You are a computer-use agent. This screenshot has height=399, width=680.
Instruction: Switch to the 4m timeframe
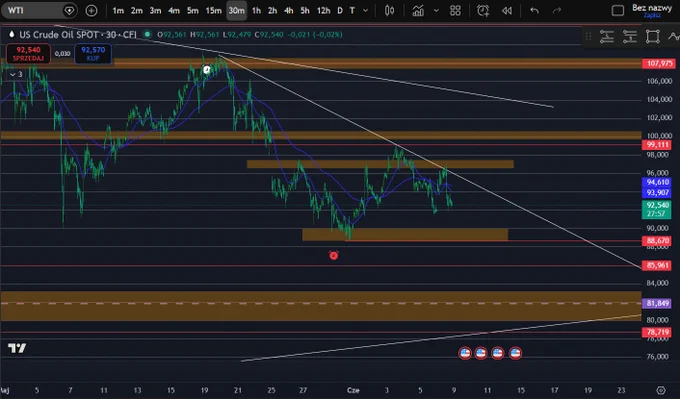[174, 10]
